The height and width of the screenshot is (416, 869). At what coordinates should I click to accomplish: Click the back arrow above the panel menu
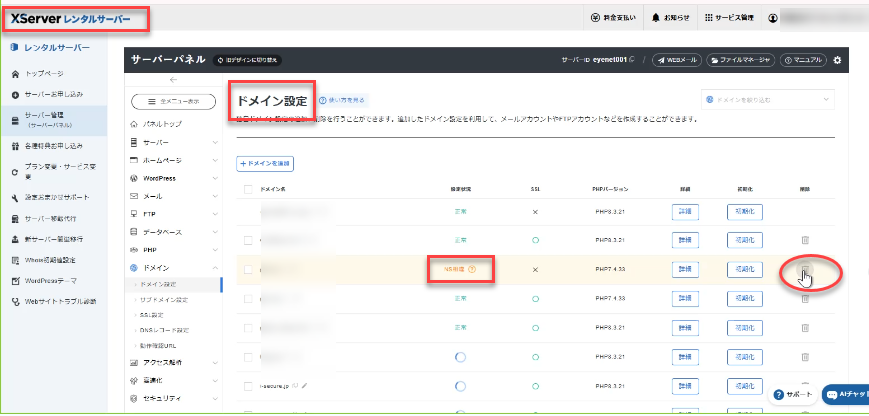pos(173,79)
